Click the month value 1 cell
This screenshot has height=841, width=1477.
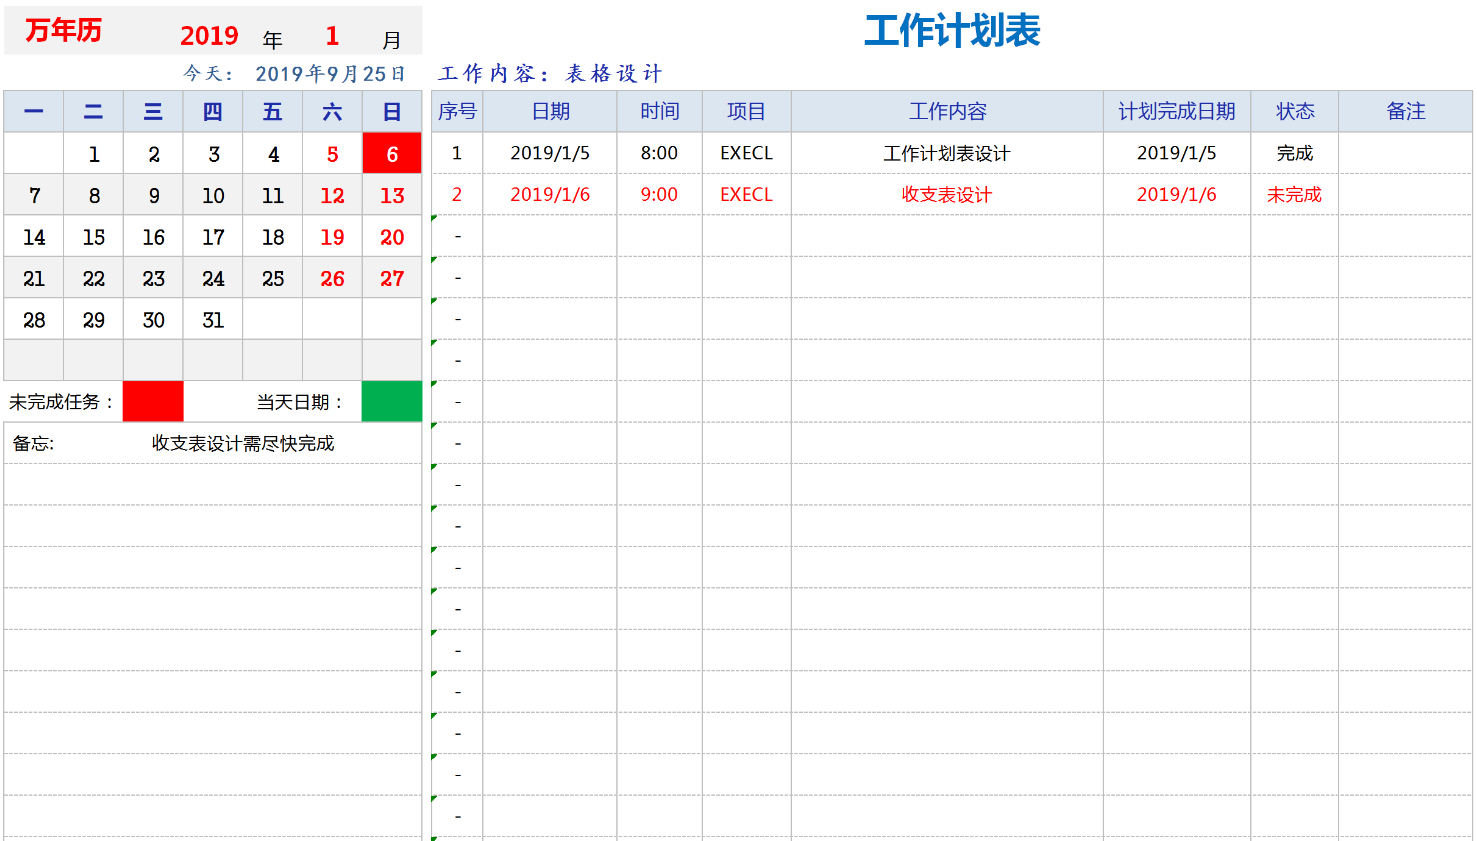coord(332,36)
